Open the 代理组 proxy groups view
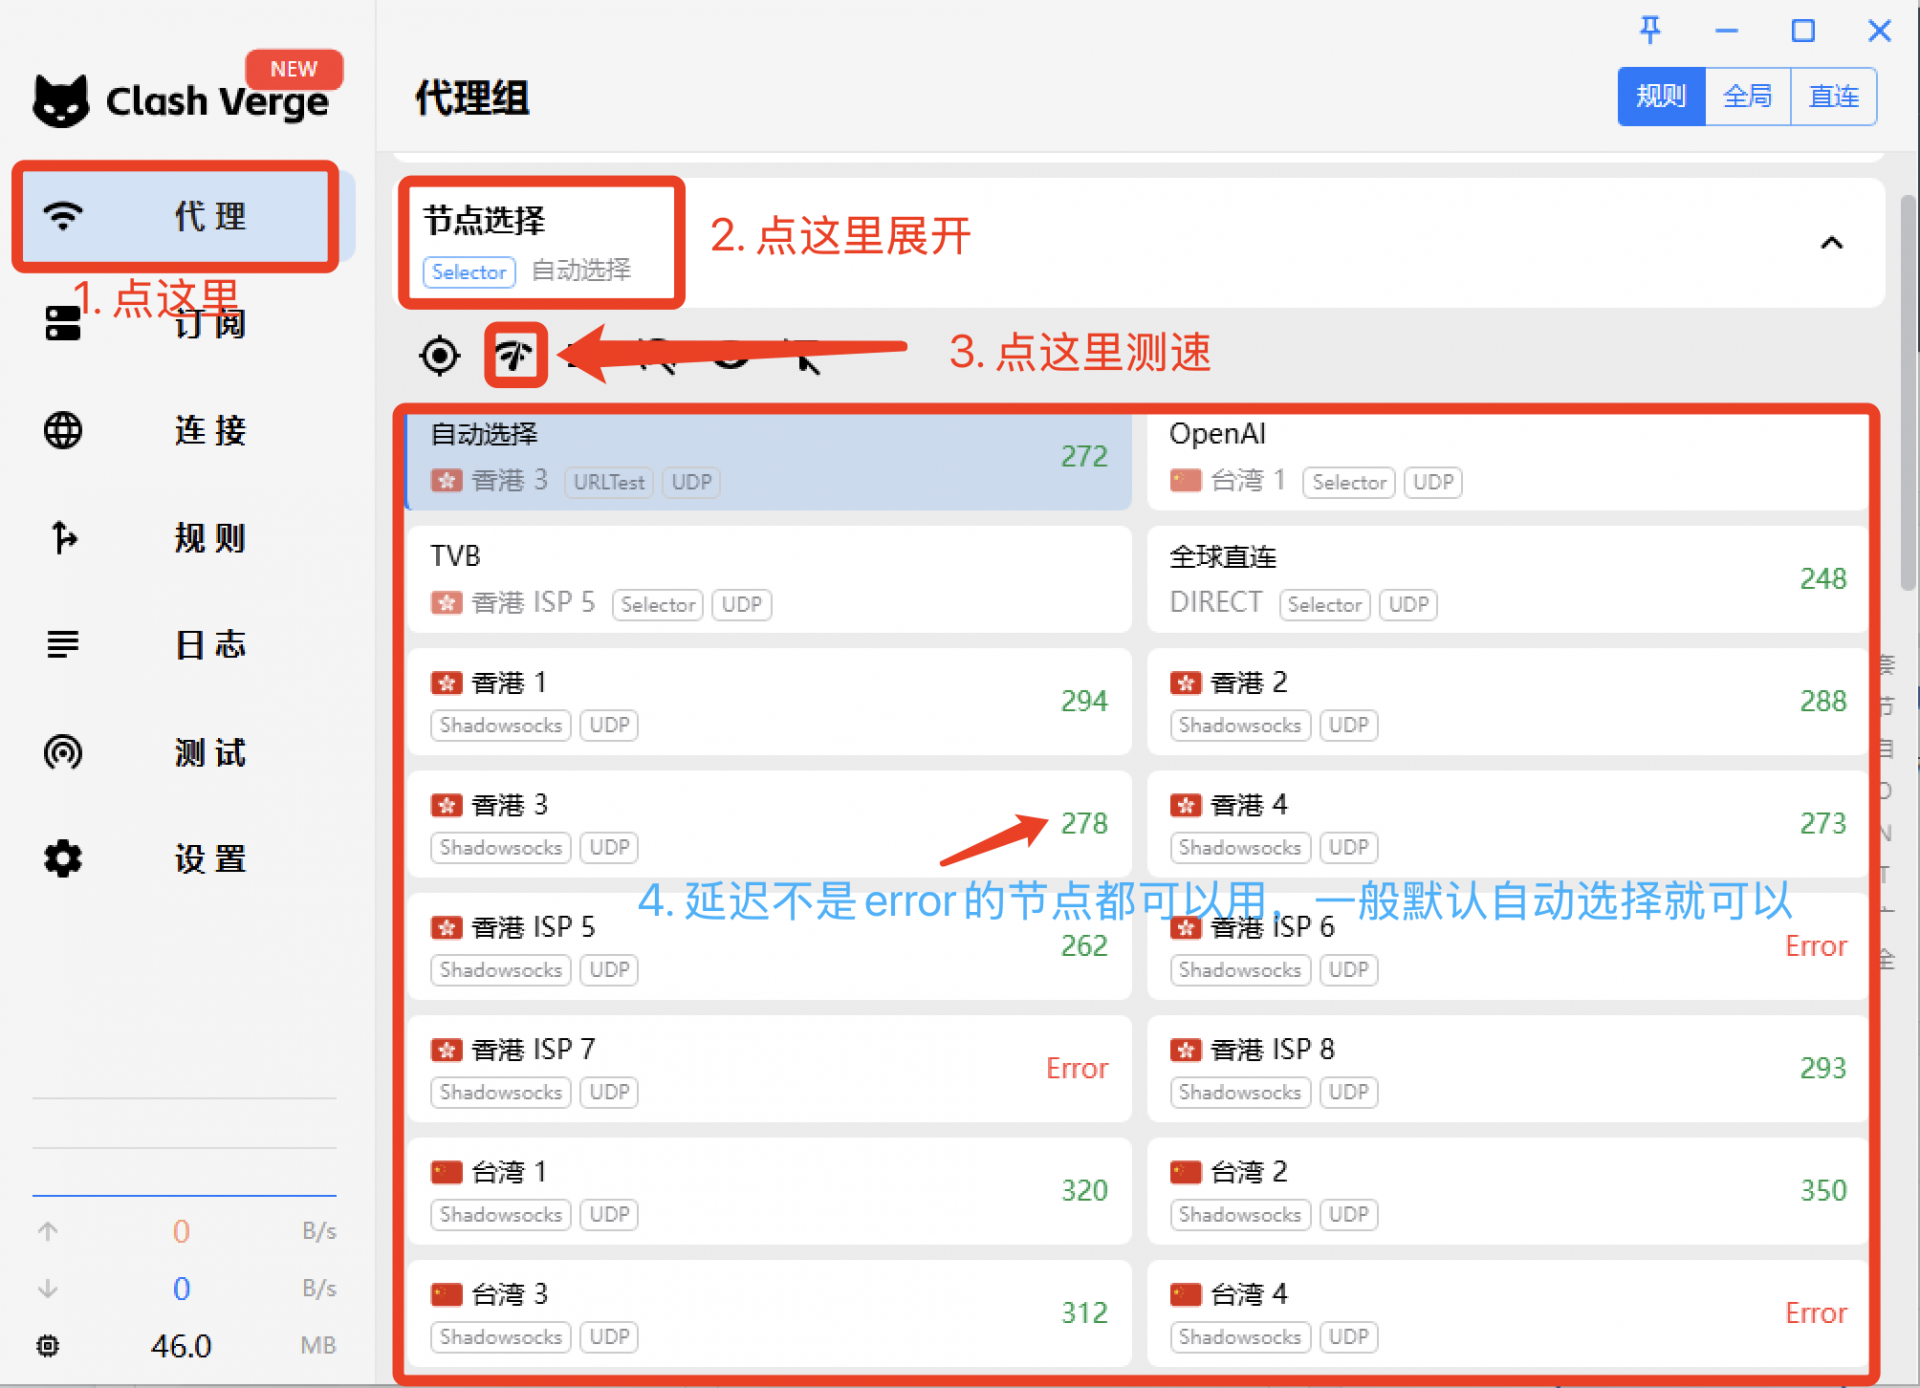This screenshot has height=1388, width=1920. pyautogui.click(x=471, y=96)
